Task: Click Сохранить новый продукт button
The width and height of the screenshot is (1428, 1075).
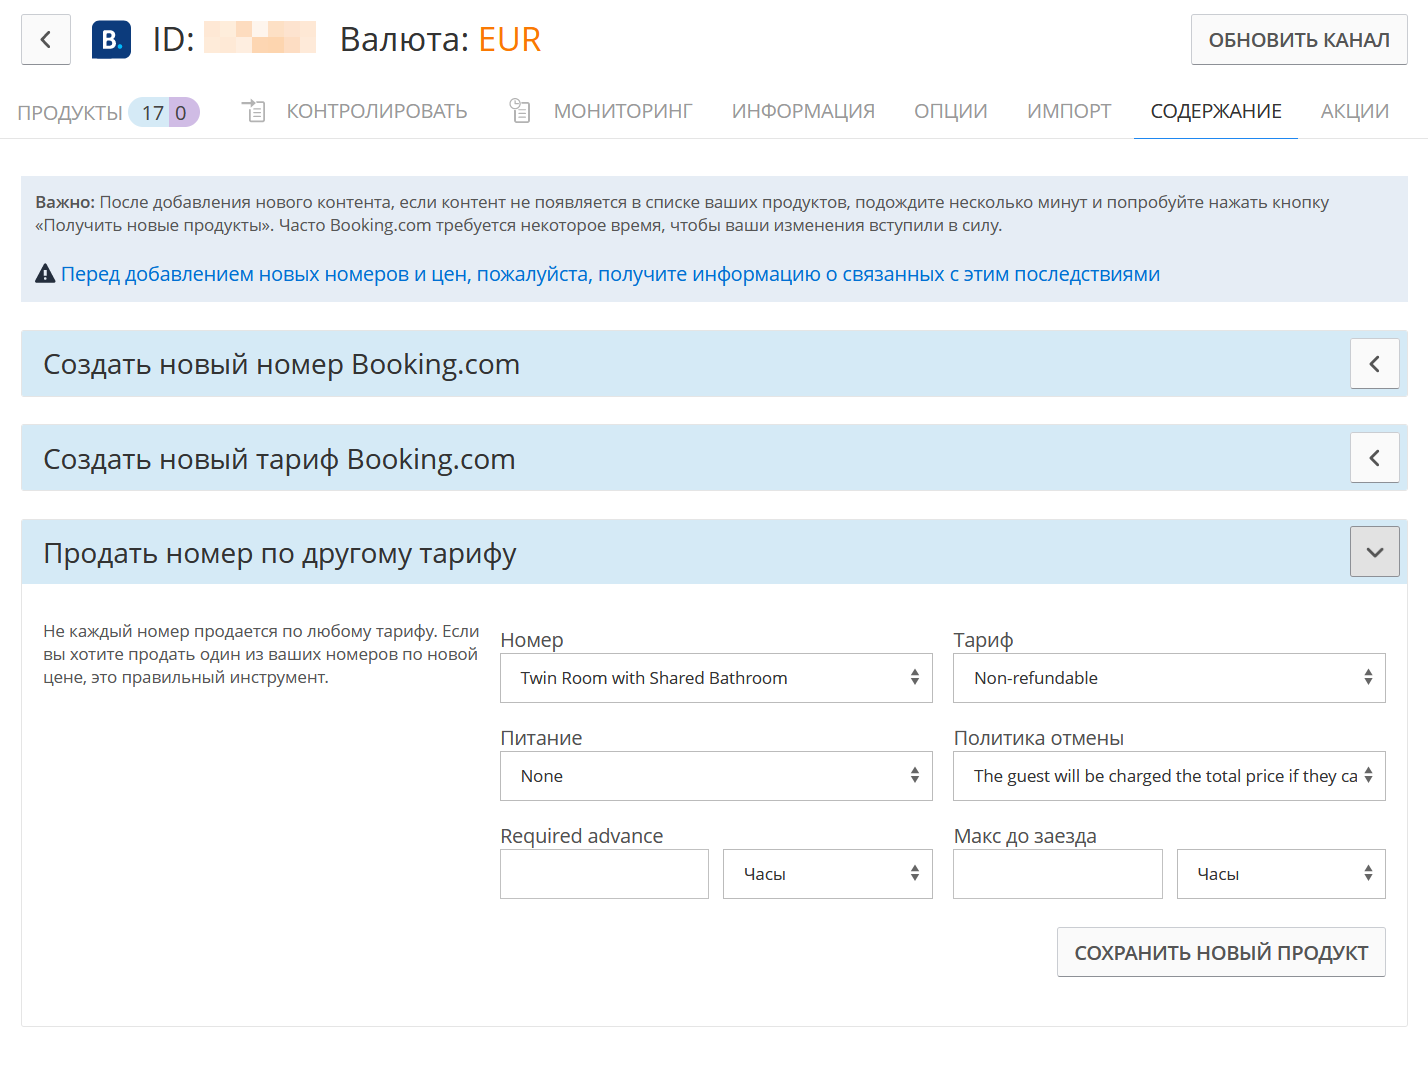Action: [x=1221, y=952]
